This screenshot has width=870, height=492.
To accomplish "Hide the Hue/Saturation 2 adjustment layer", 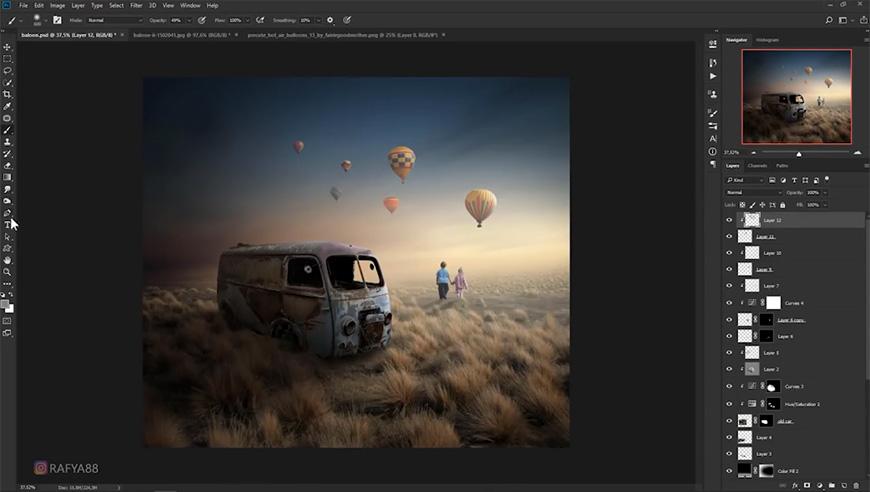I will 729,403.
